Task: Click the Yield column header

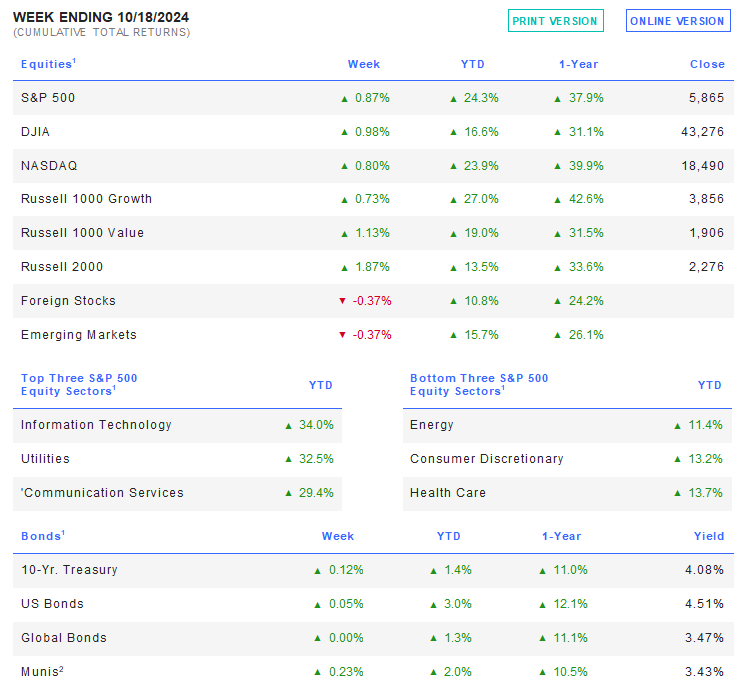Action: (709, 536)
